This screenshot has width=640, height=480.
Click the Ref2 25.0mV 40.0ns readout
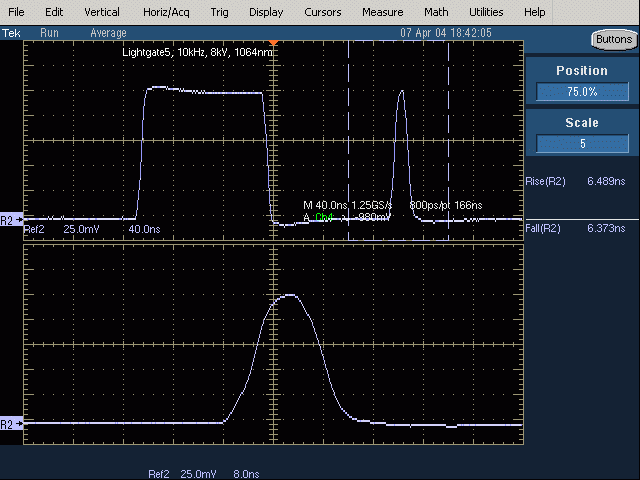click(x=92, y=229)
